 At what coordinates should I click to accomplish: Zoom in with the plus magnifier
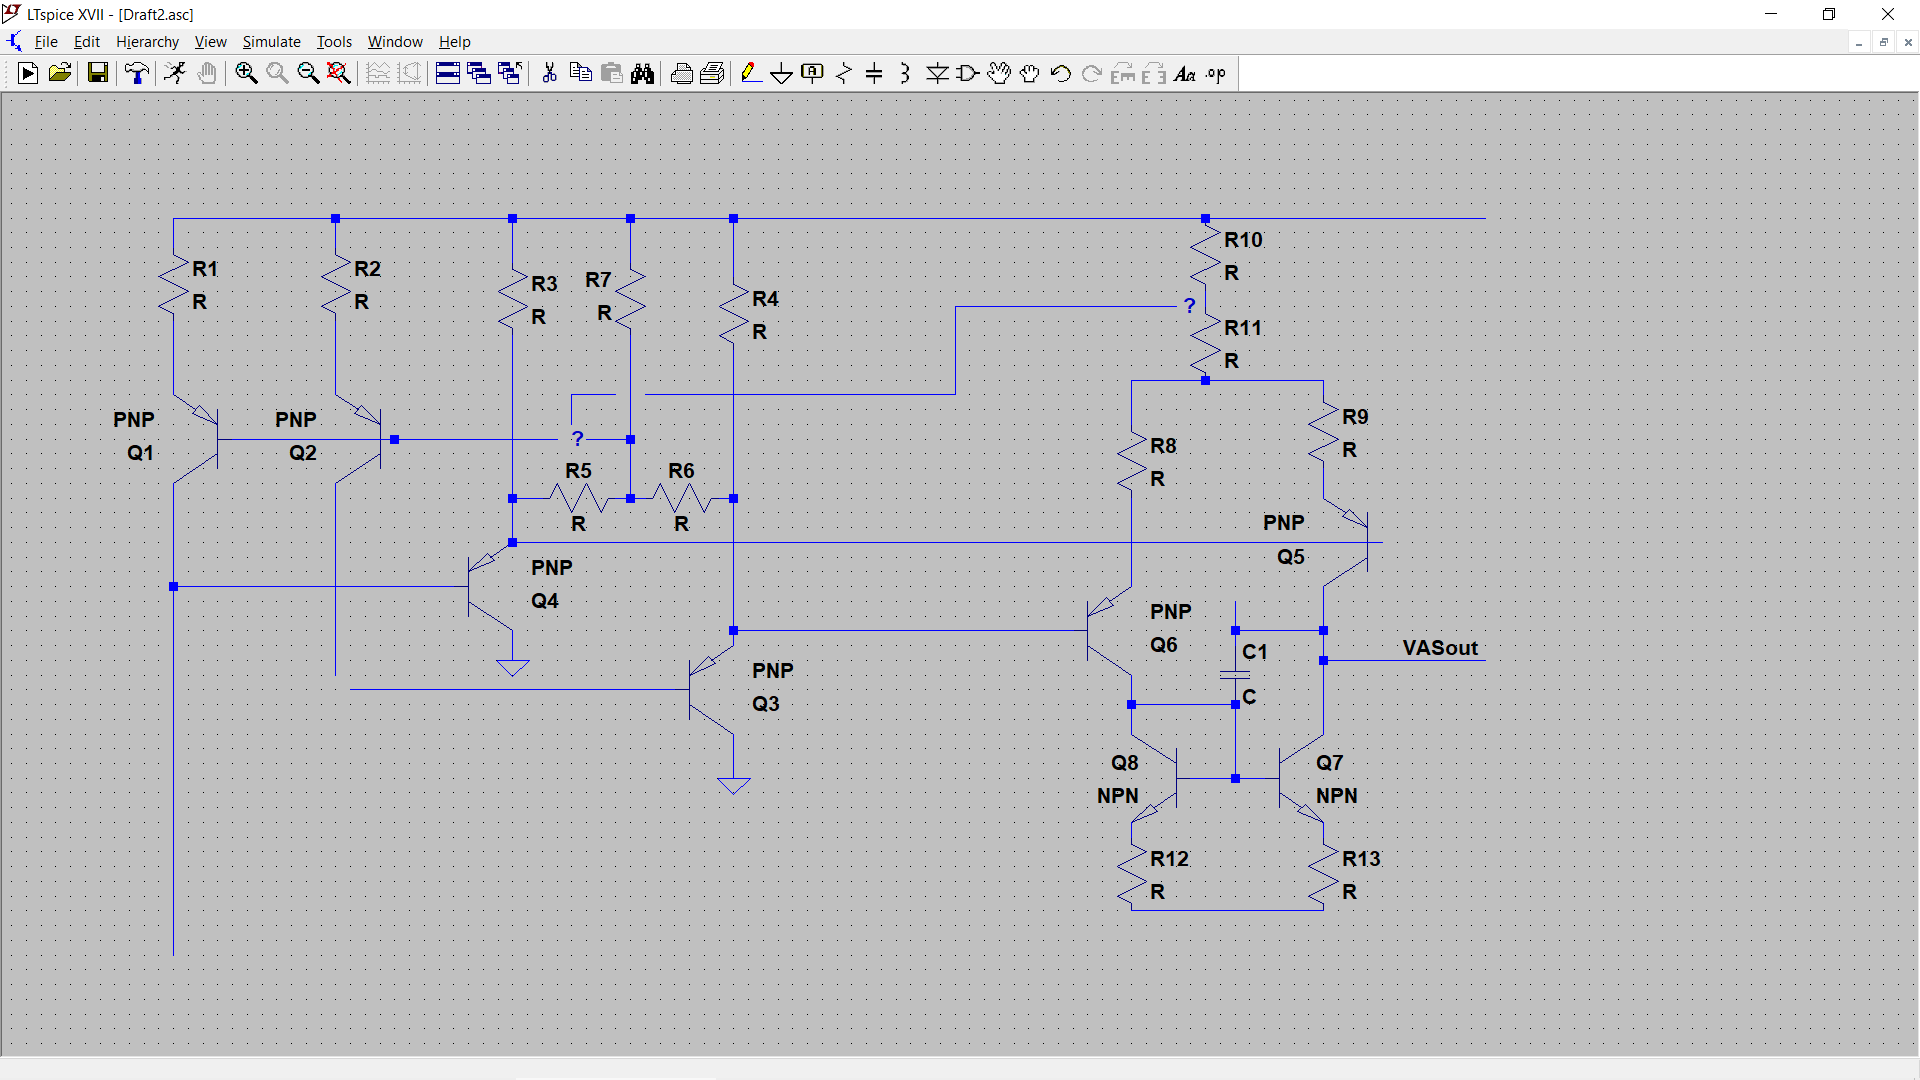click(246, 73)
